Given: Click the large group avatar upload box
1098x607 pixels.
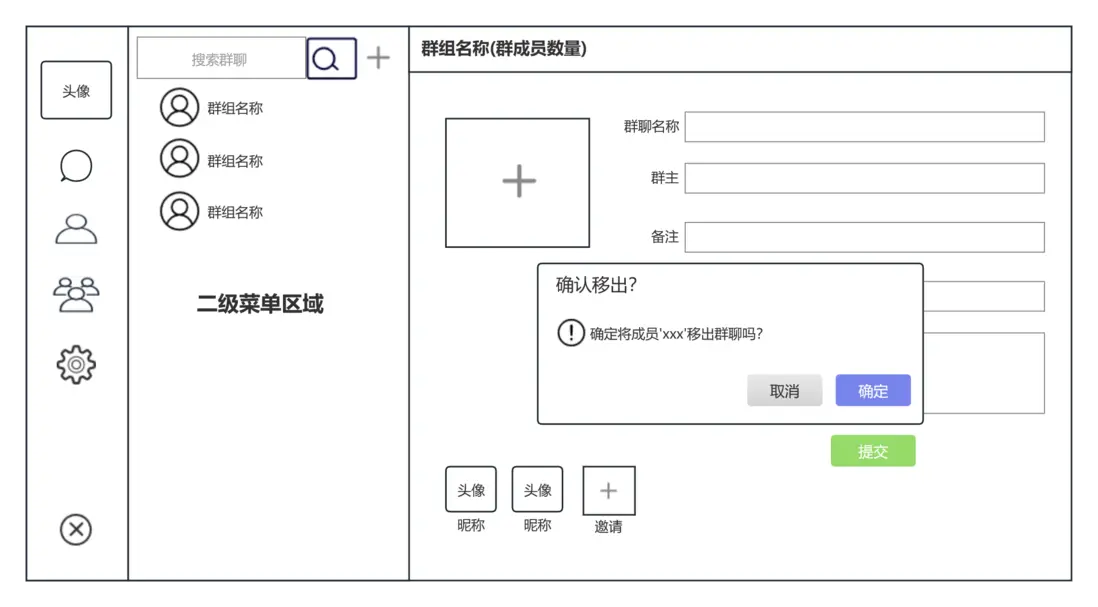Looking at the screenshot, I should [x=517, y=183].
